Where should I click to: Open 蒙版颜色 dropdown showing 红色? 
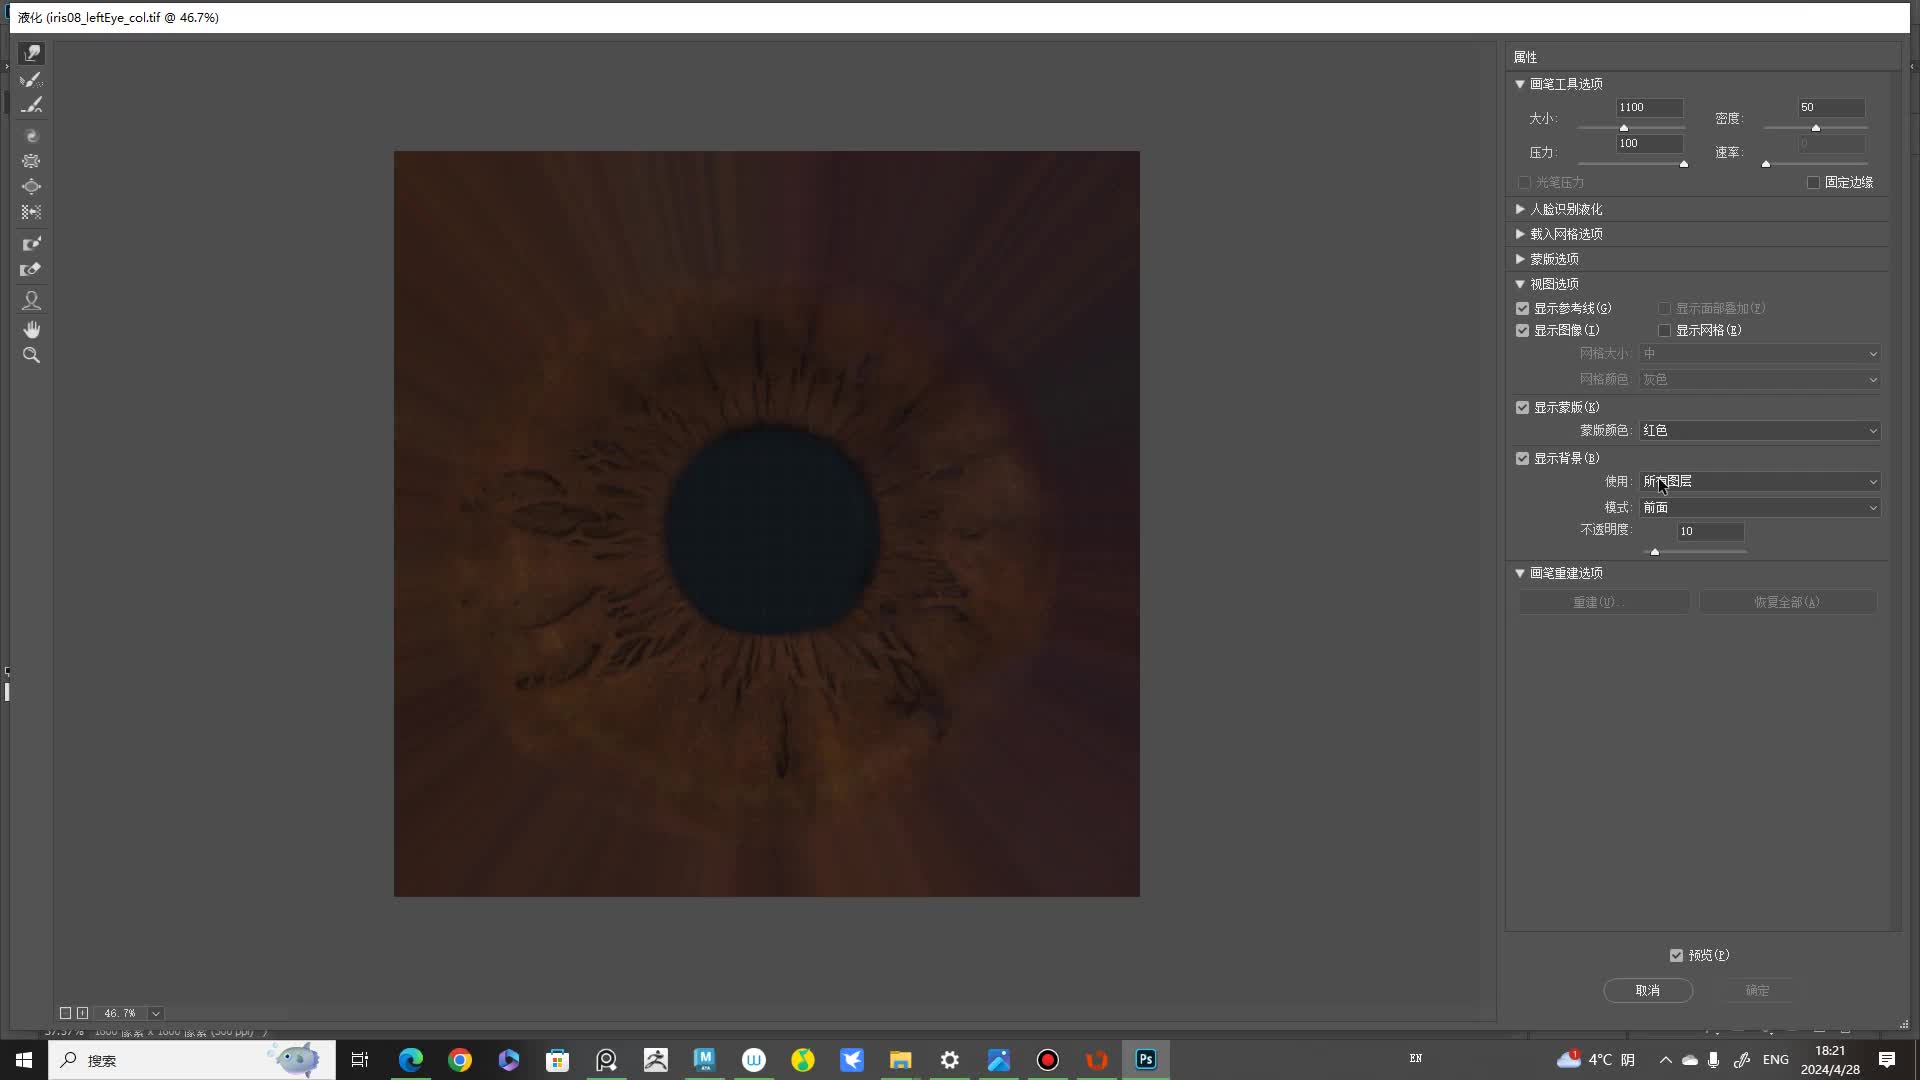point(1760,431)
